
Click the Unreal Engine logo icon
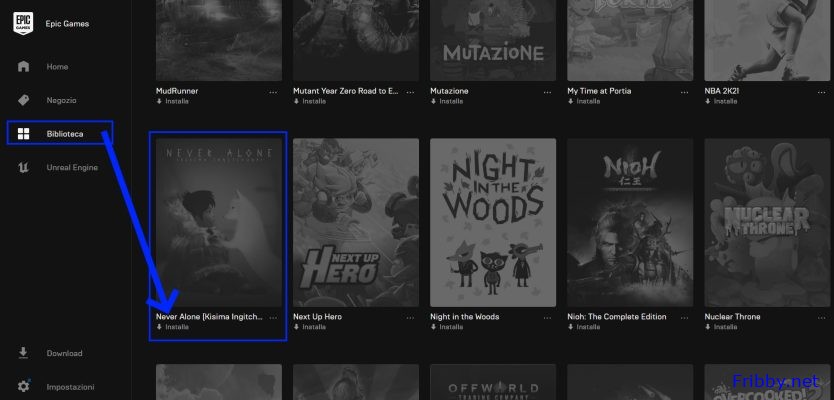click(x=24, y=167)
